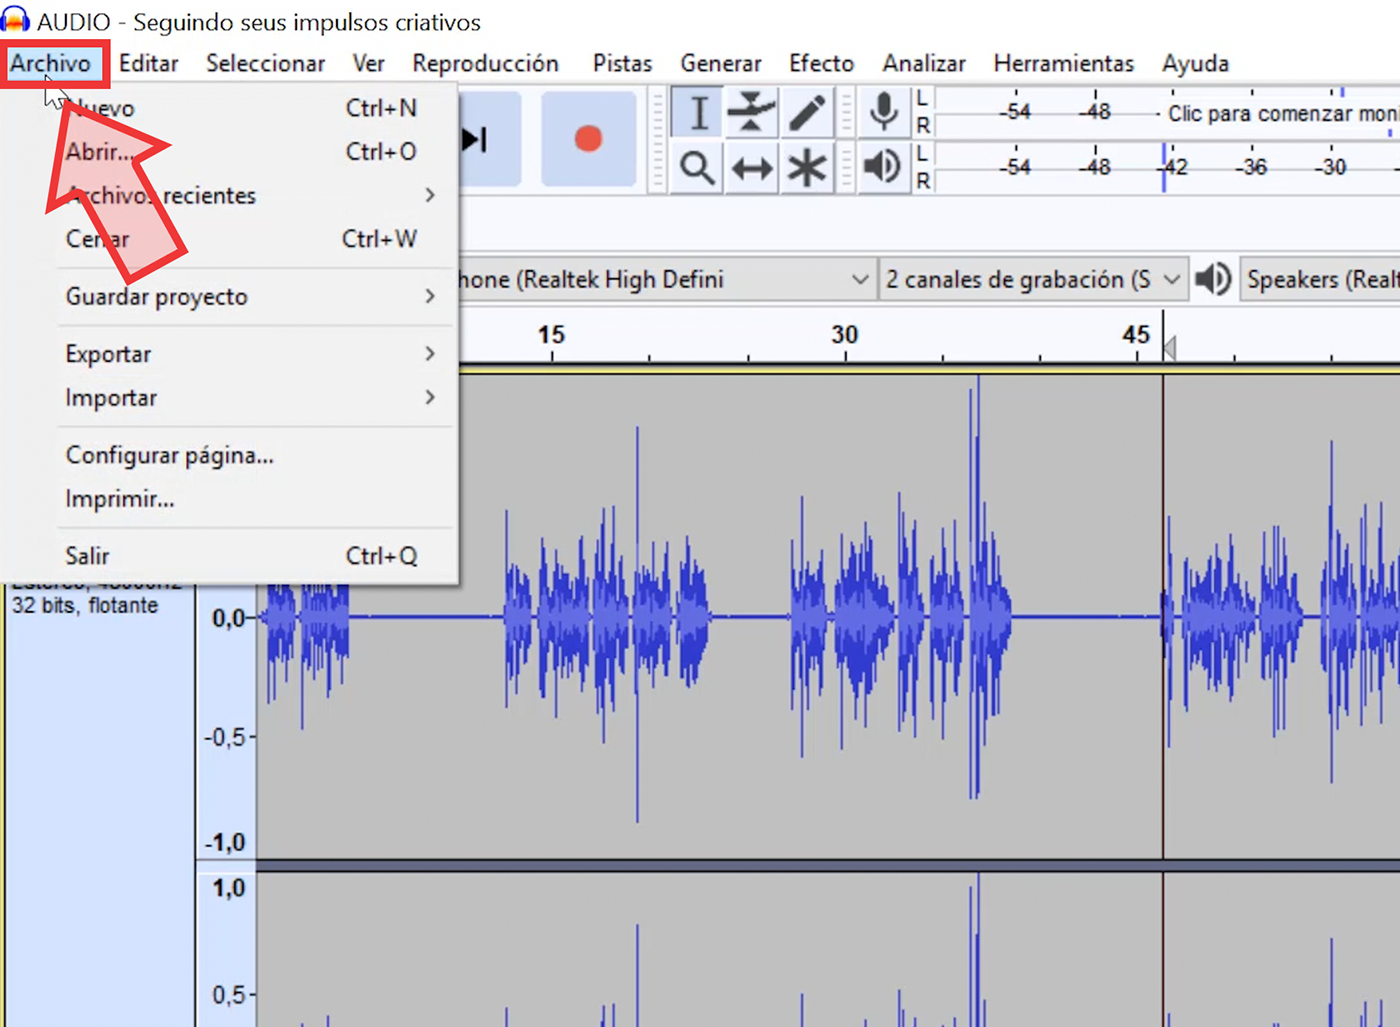Open the 2 canales de grabación dropdown
This screenshot has width=1400, height=1027.
(x=1033, y=279)
